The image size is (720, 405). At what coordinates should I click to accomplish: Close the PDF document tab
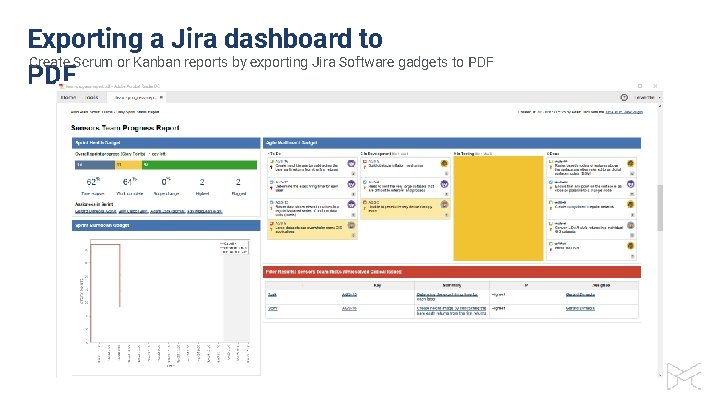click(161, 97)
